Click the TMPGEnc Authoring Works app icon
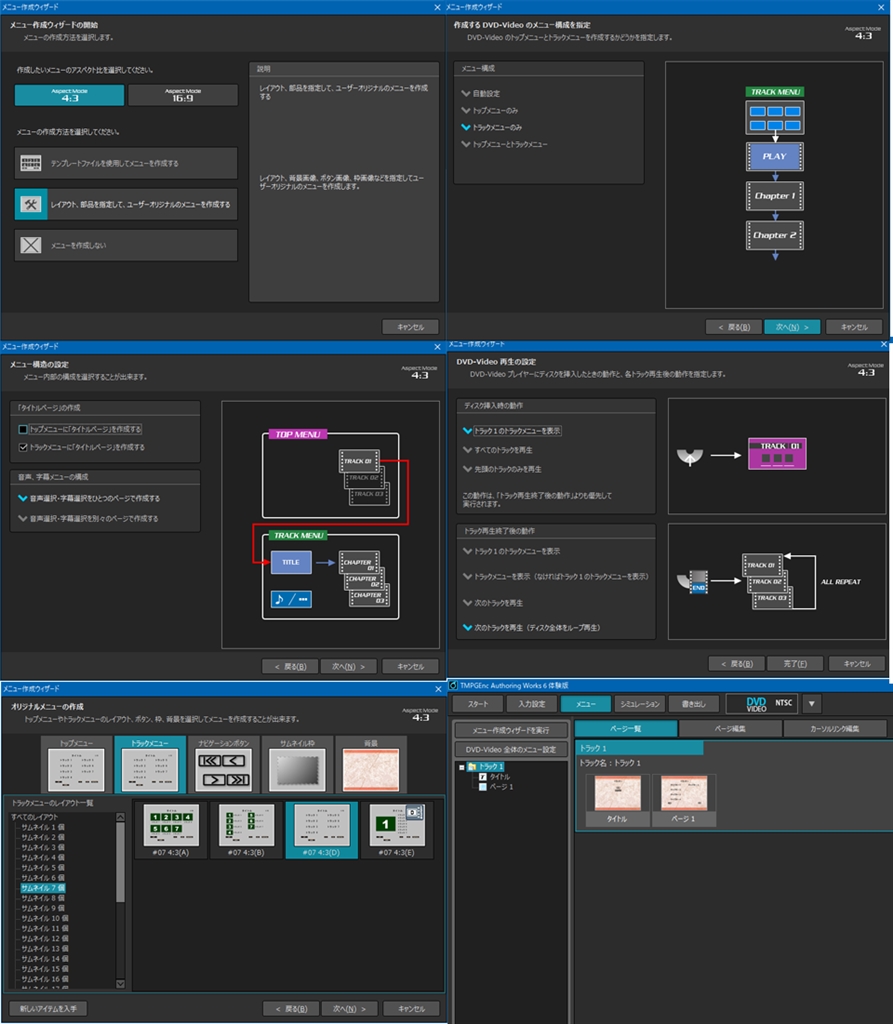This screenshot has height=1024, width=893. tap(453, 686)
